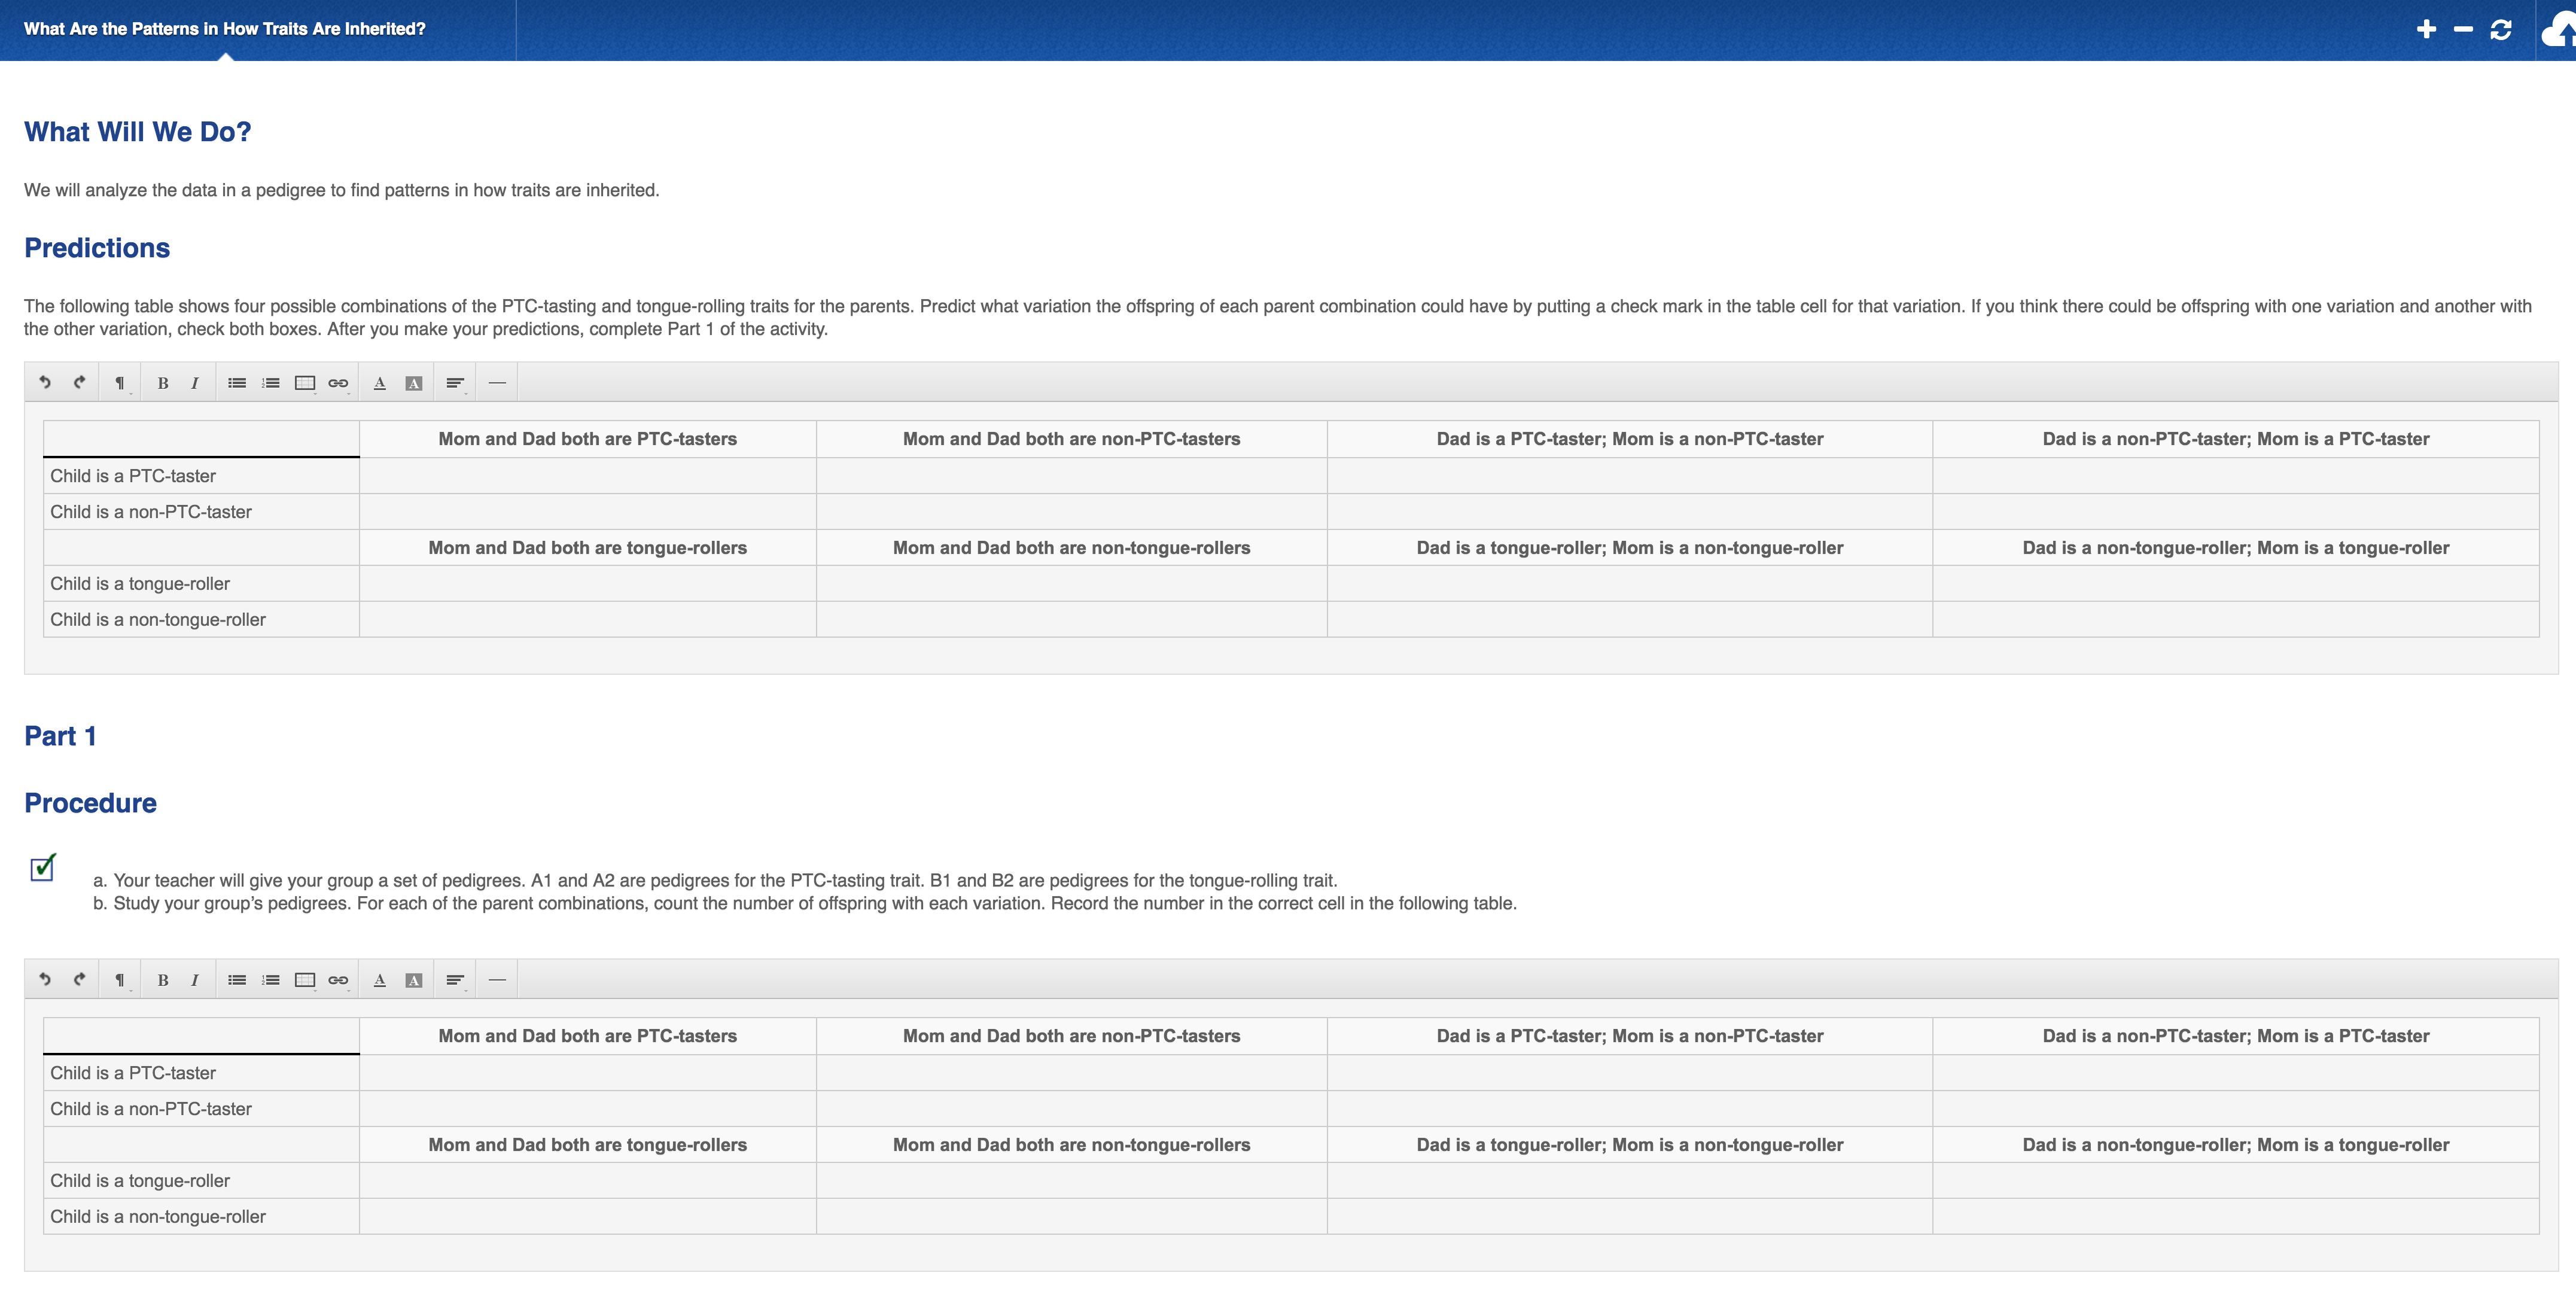The height and width of the screenshot is (1291, 2576).
Task: Click the refresh icon in blue header
Action: 2500,30
